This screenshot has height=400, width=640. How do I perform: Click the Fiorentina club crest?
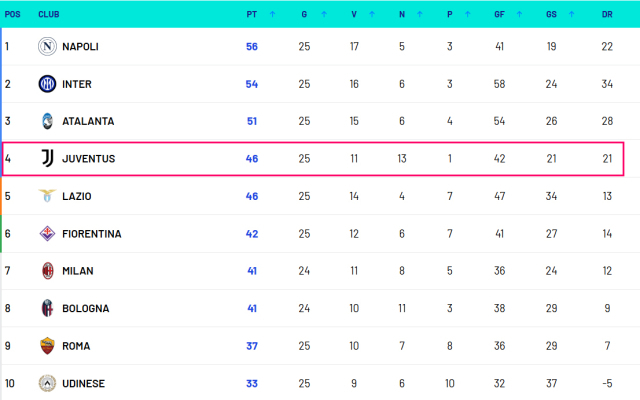tap(47, 233)
